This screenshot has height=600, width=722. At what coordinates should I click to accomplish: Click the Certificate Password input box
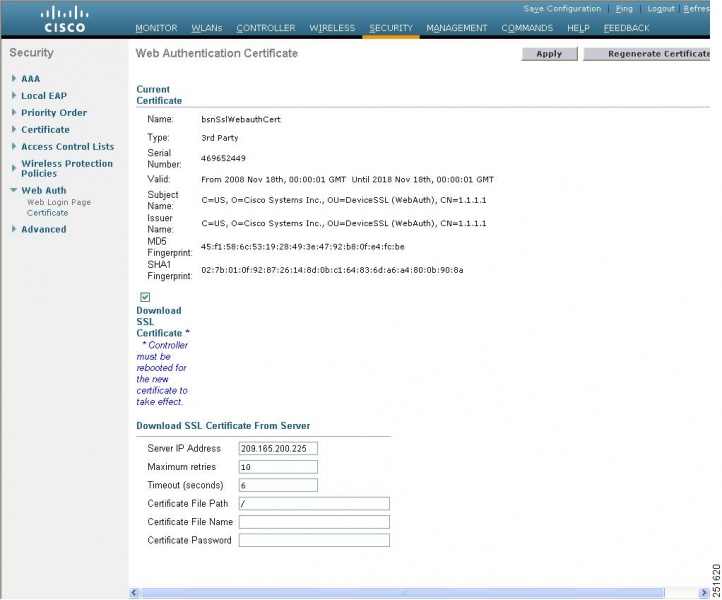[x=313, y=540]
